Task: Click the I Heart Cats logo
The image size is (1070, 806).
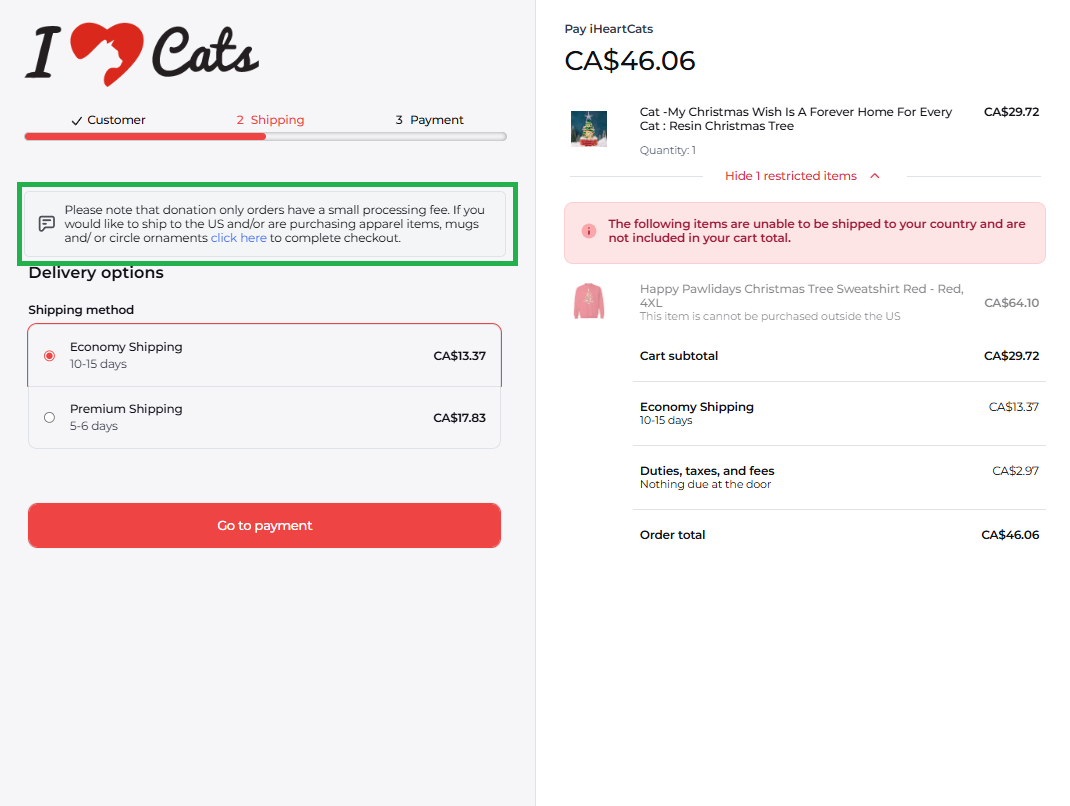Action: 142,54
